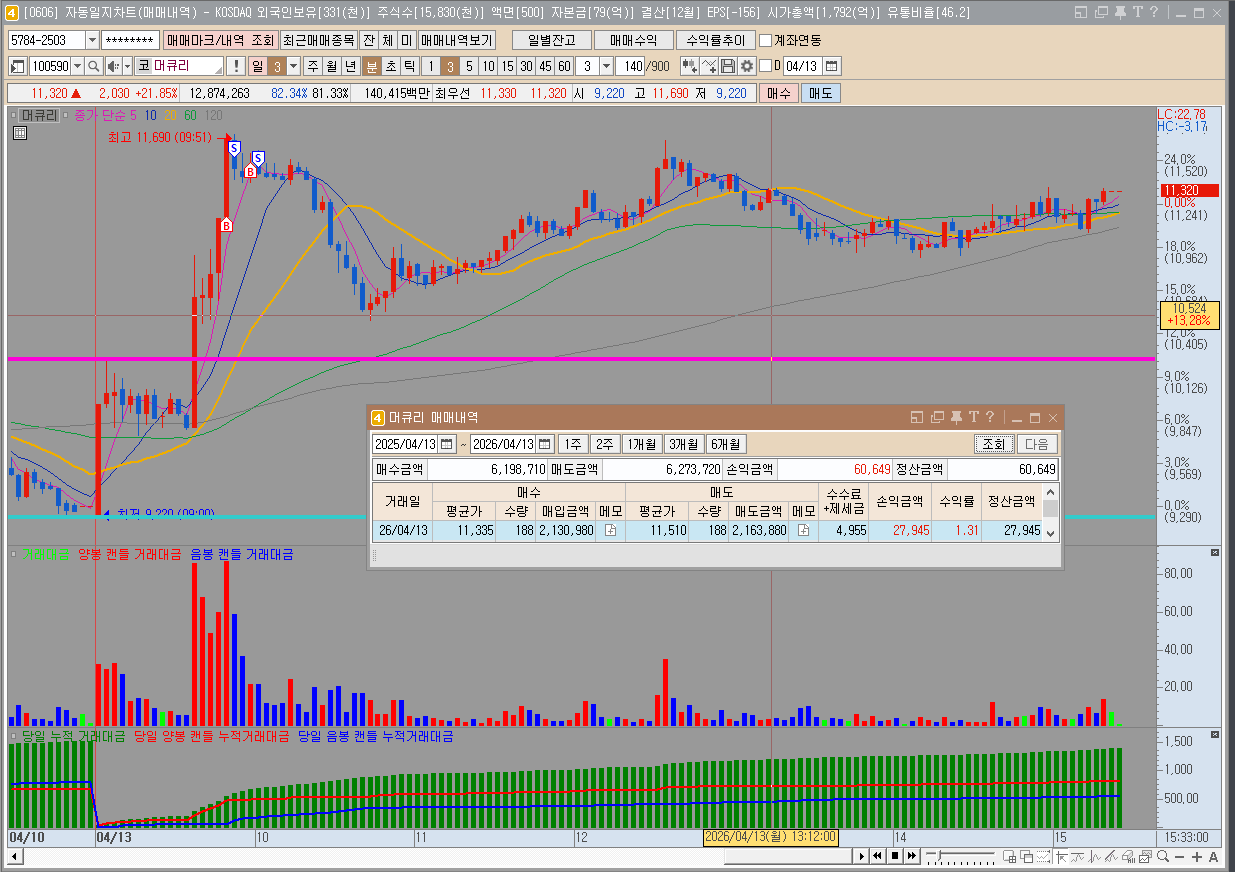This screenshot has height=872, width=1235.
Task: Click the 일별잔고 button
Action: [550, 40]
